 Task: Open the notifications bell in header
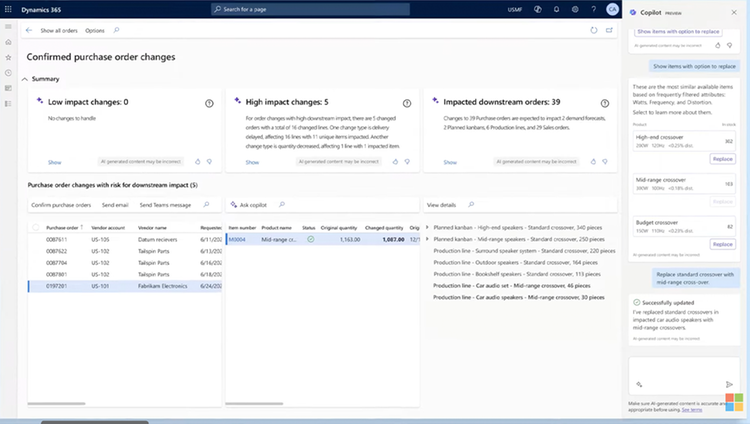pos(556,9)
